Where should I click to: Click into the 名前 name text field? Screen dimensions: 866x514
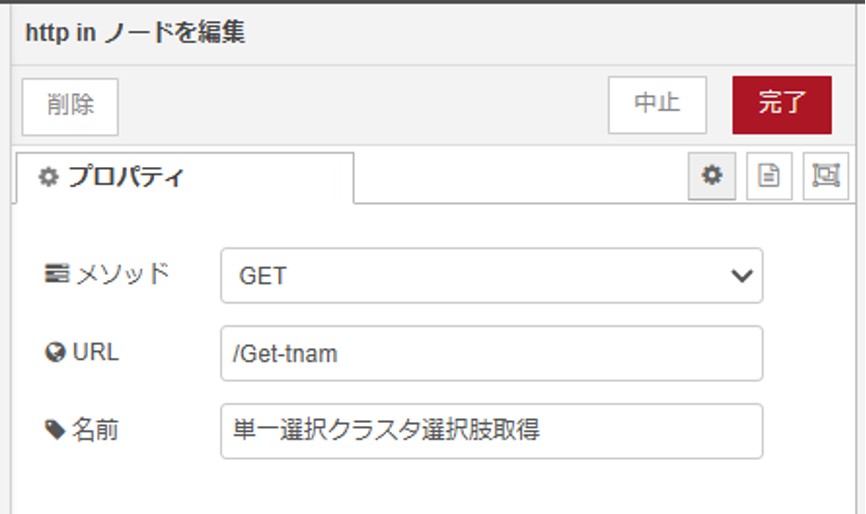[x=491, y=431]
